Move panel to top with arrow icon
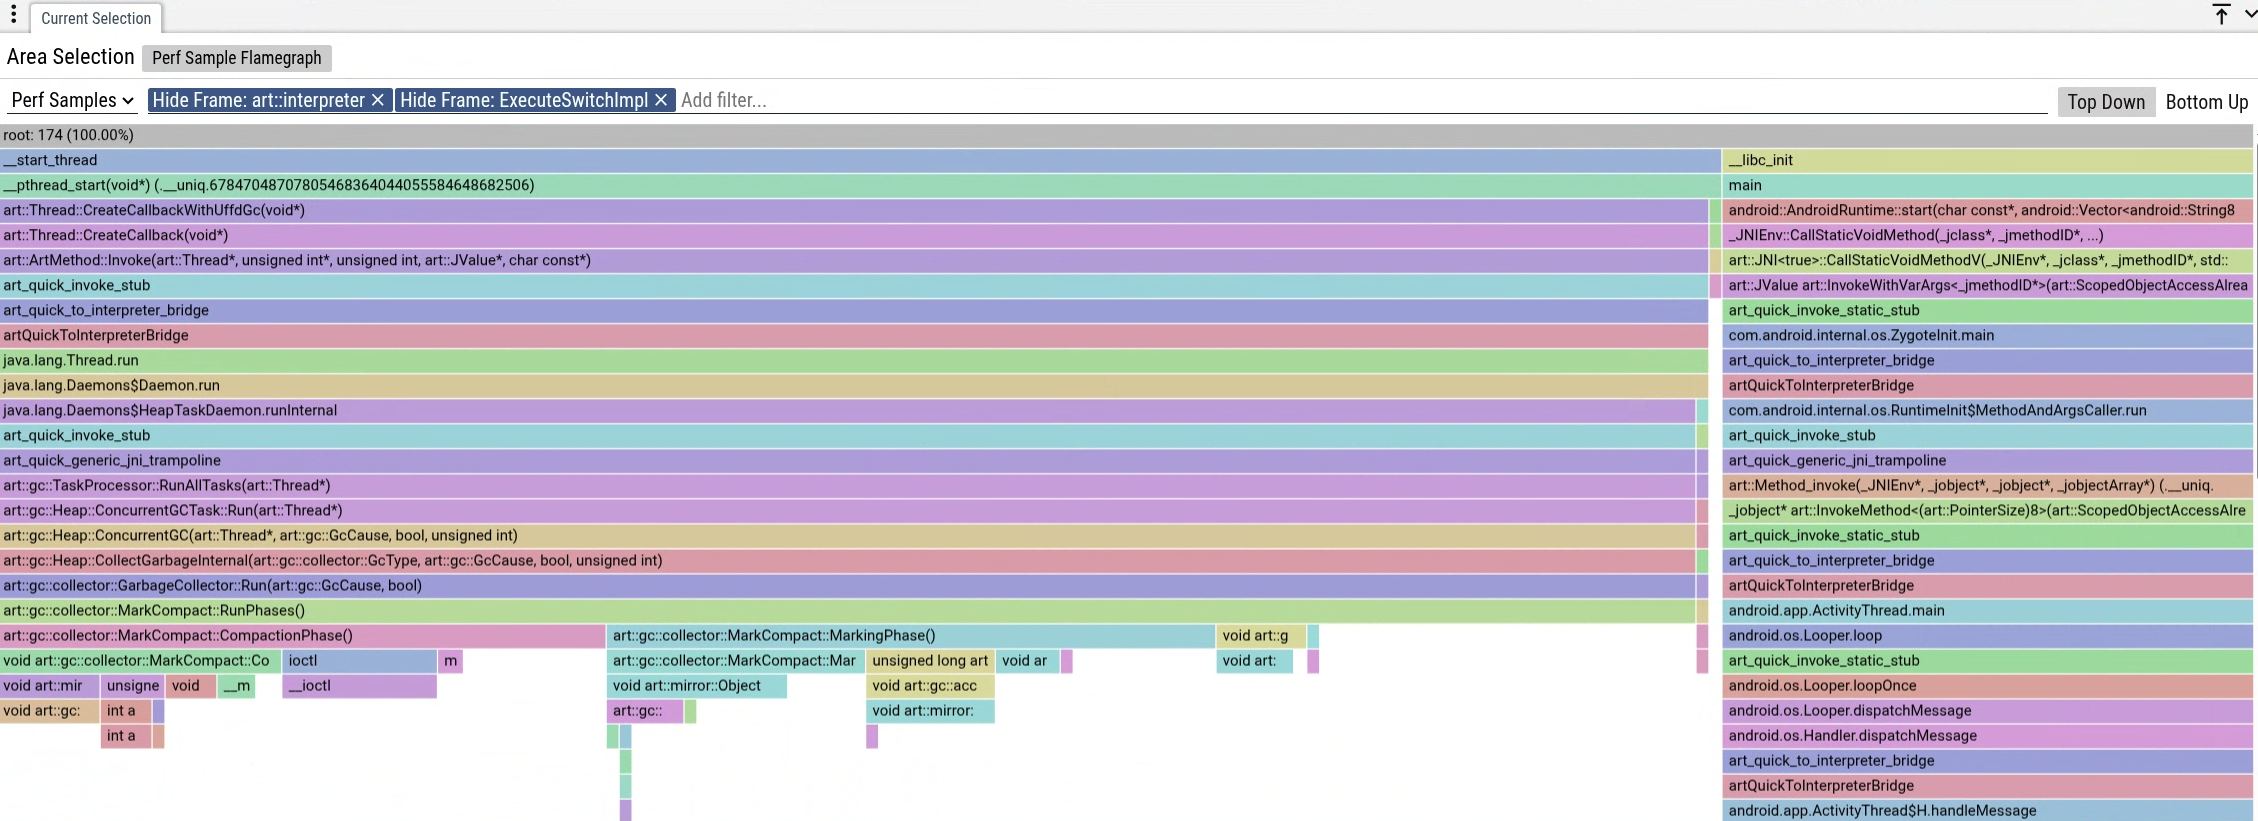Viewport: 2258px width, 821px height. pos(2220,15)
